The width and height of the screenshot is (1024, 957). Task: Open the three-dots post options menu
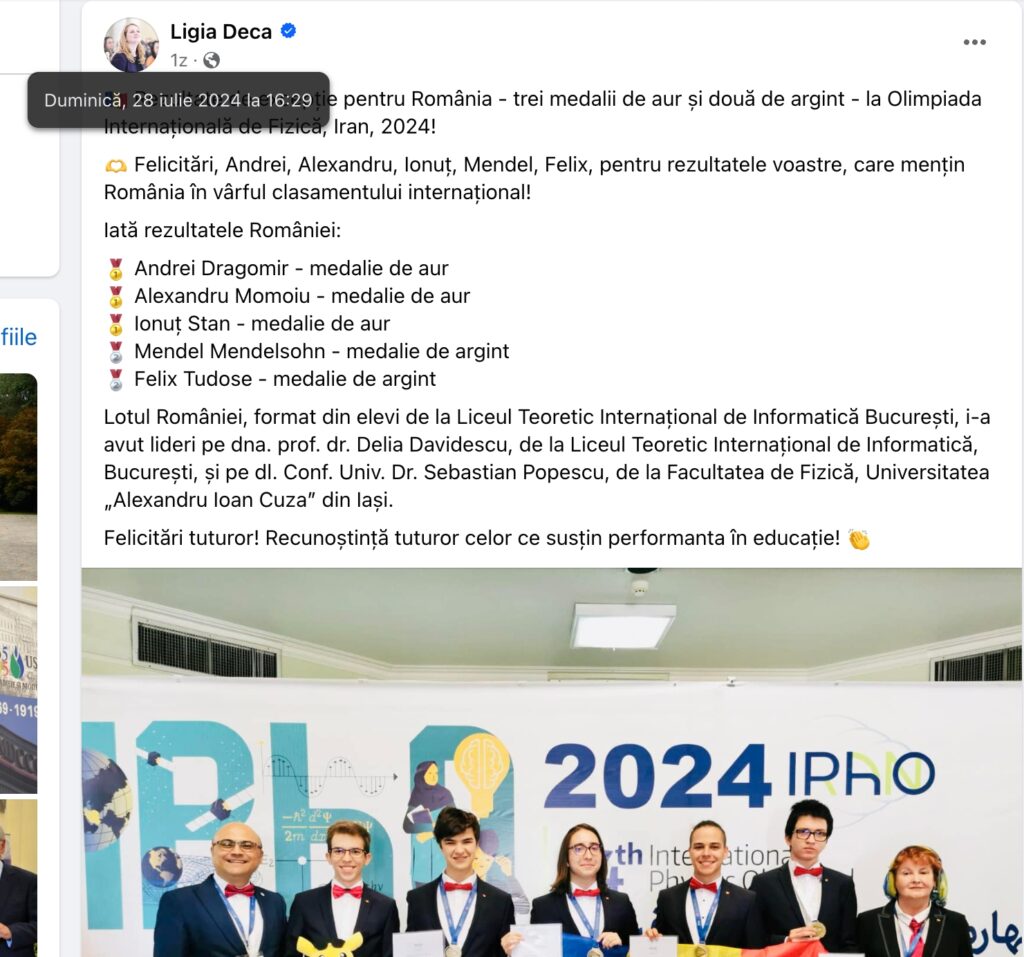pos(974,42)
